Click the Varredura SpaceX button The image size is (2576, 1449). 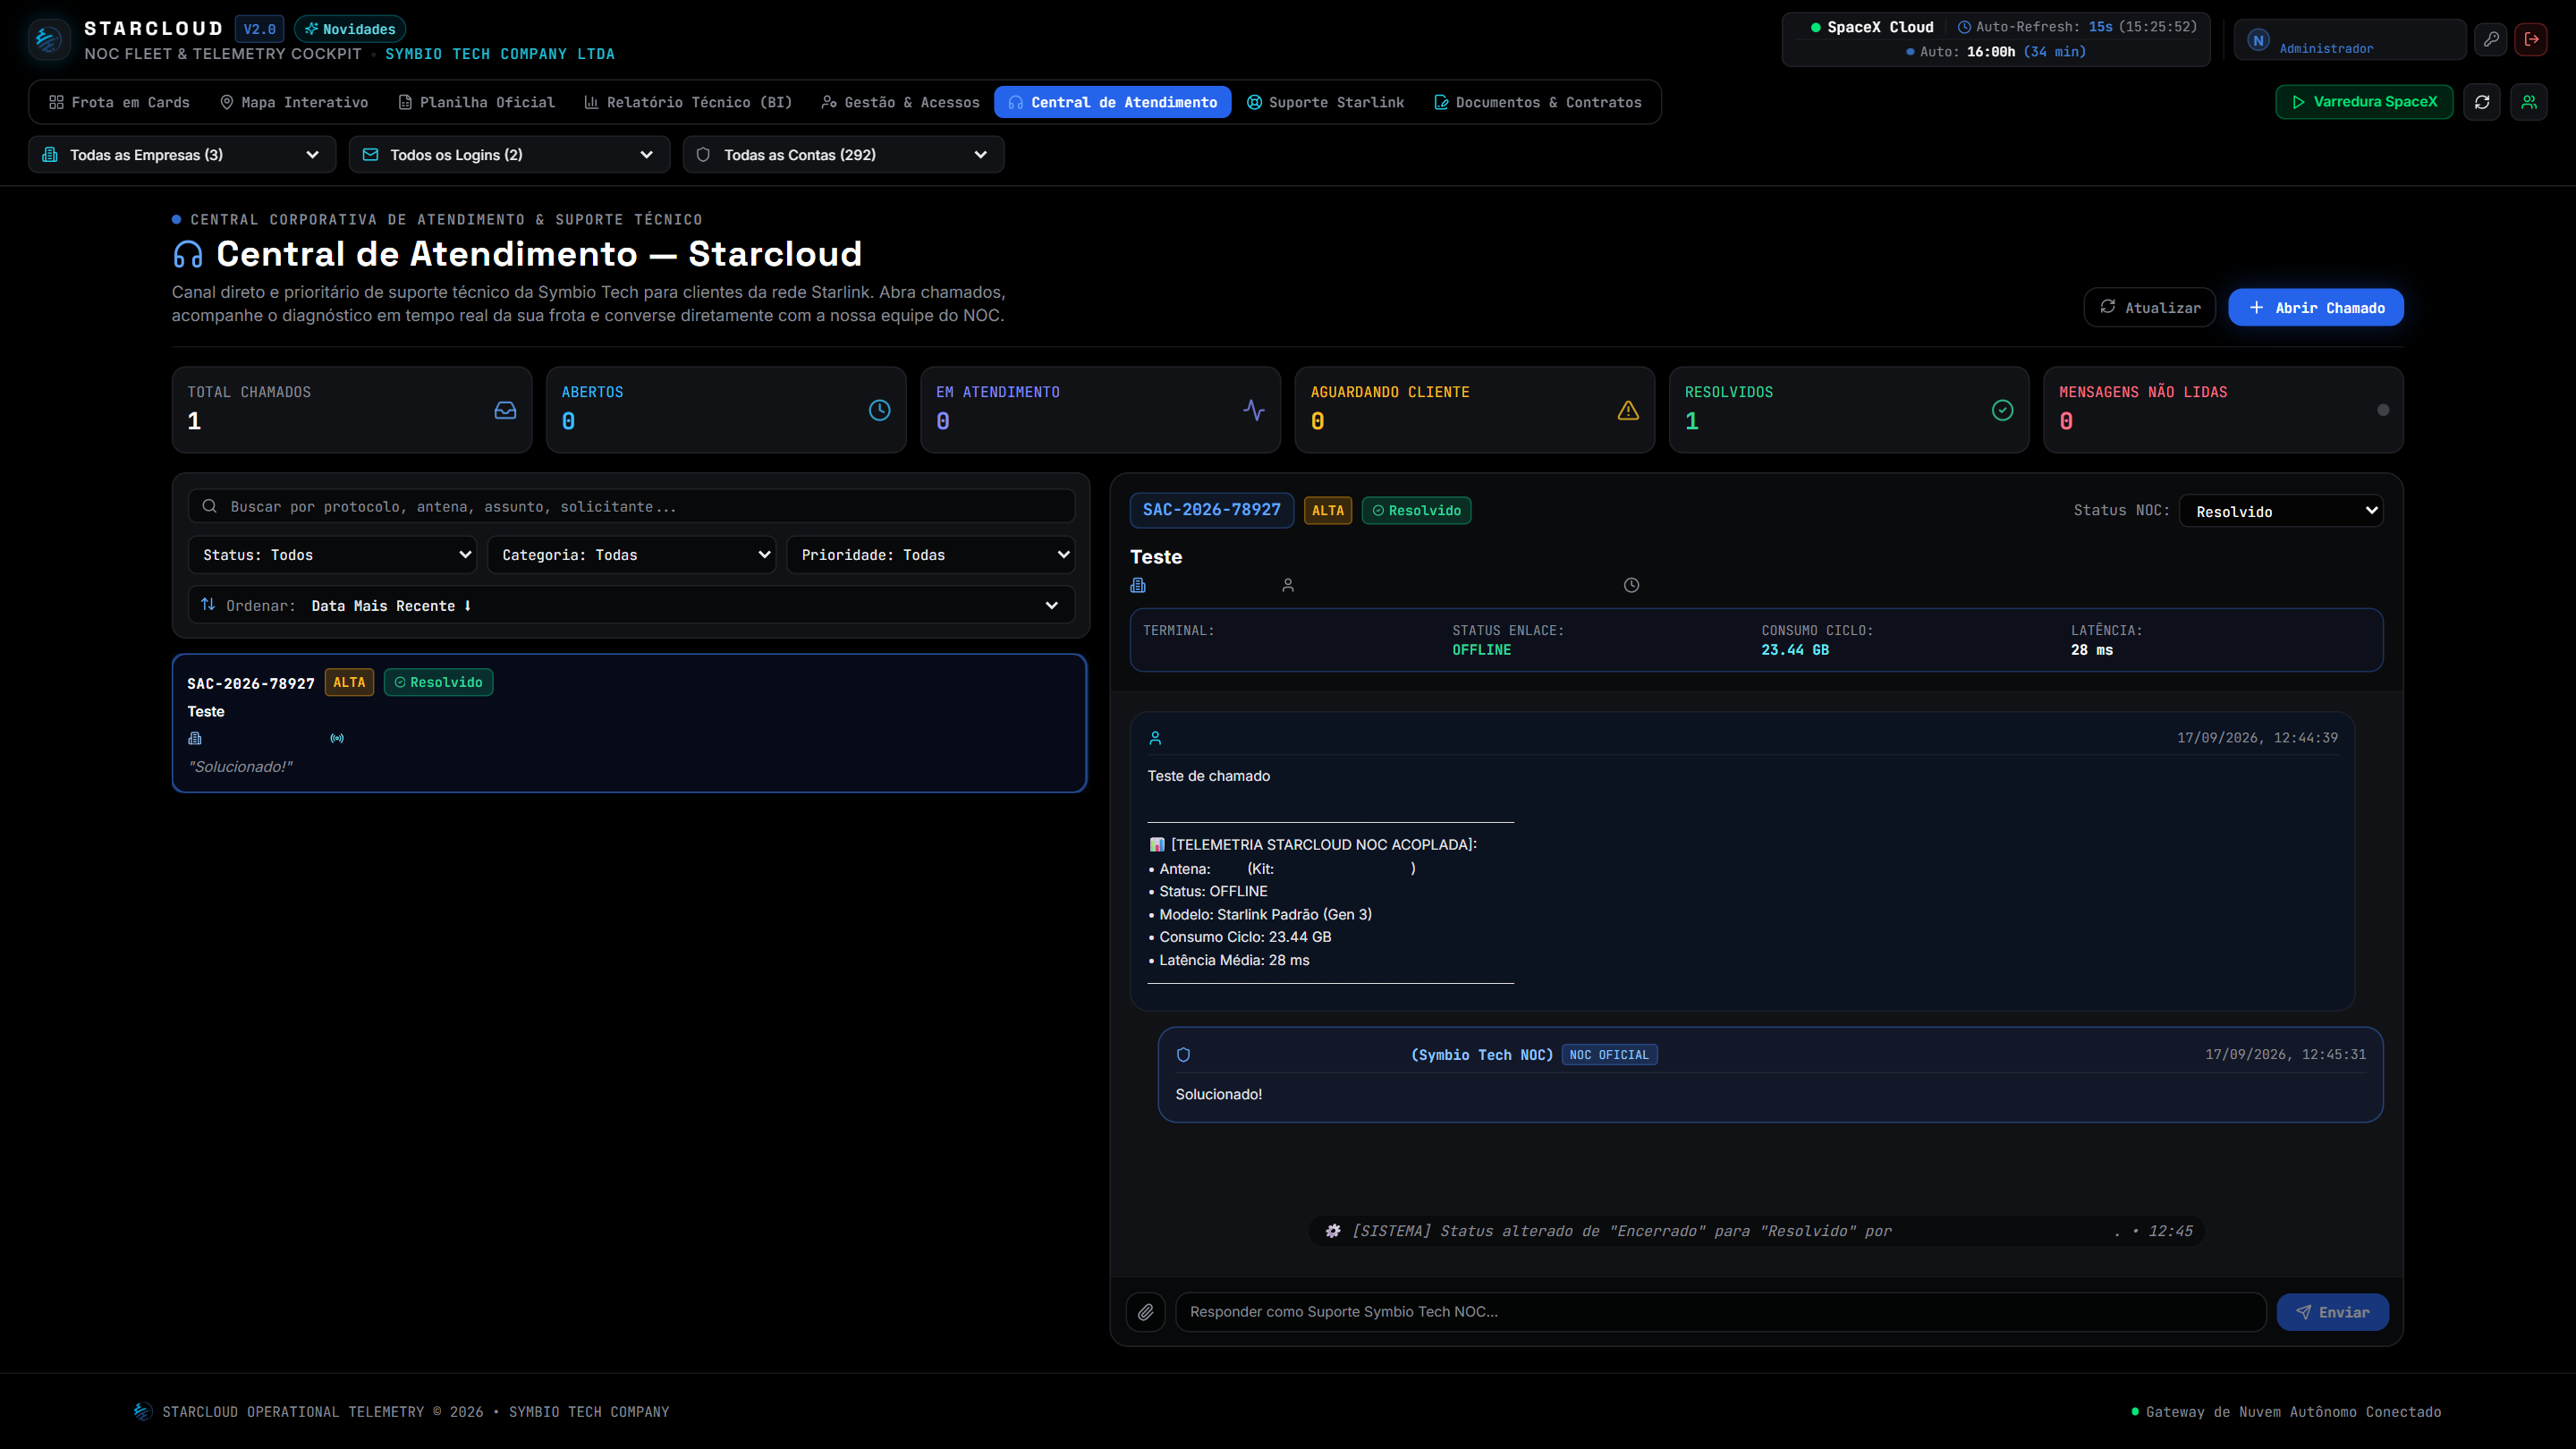coord(2364,102)
